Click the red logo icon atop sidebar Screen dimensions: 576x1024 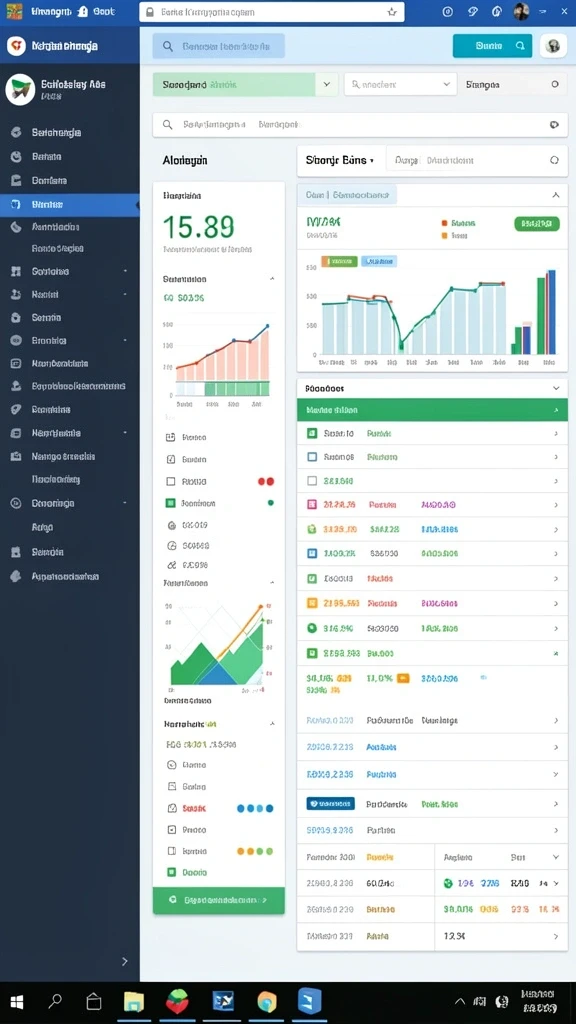pos(16,46)
